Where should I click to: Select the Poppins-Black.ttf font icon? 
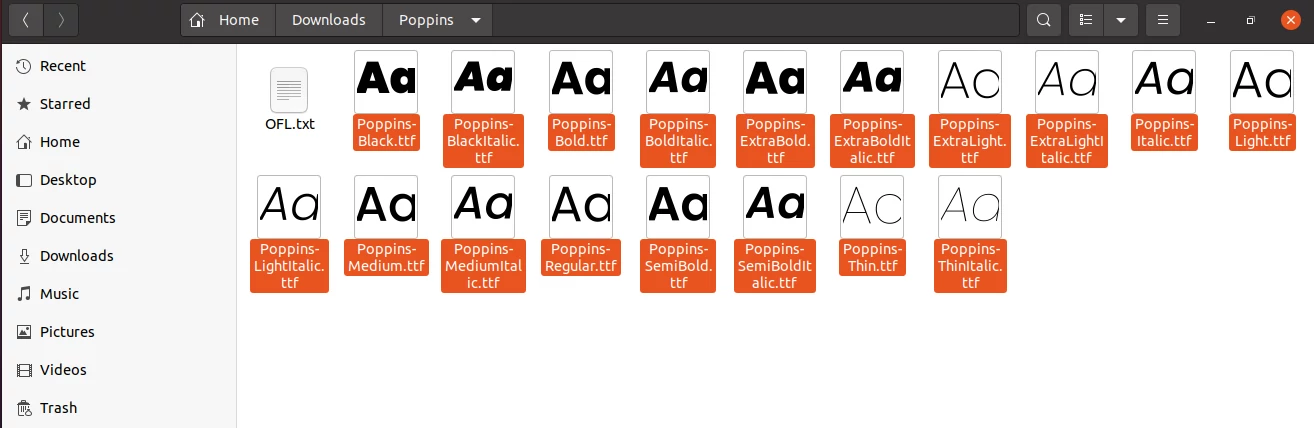[x=386, y=82]
